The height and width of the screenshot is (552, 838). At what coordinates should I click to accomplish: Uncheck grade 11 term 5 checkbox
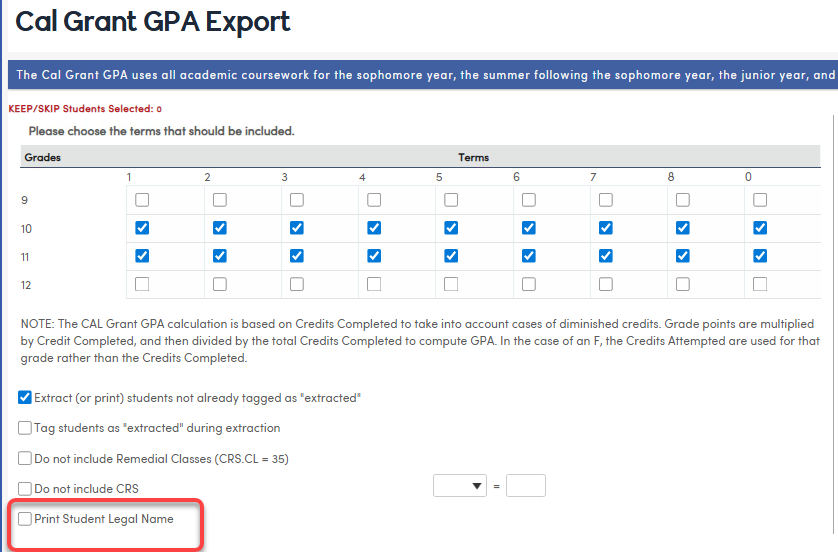tap(451, 256)
